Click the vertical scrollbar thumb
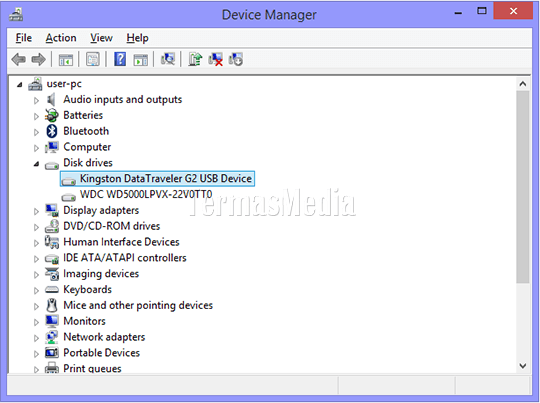The height and width of the screenshot is (403, 540). [523, 187]
